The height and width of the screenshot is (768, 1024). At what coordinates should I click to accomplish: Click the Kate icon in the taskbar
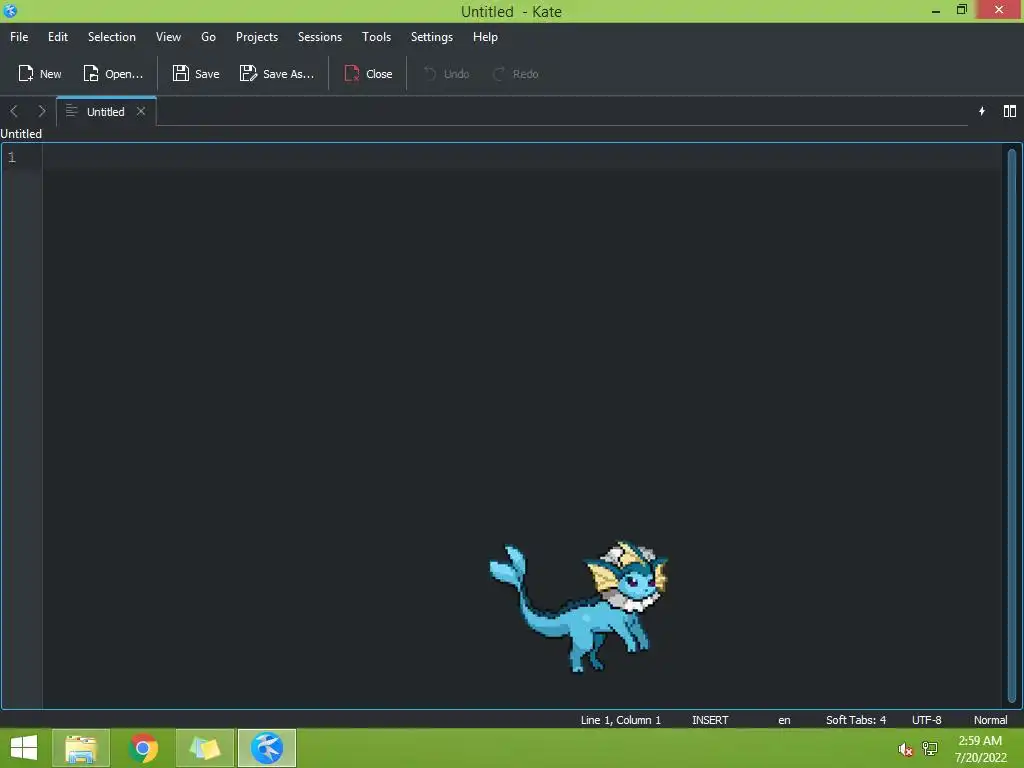click(x=267, y=748)
